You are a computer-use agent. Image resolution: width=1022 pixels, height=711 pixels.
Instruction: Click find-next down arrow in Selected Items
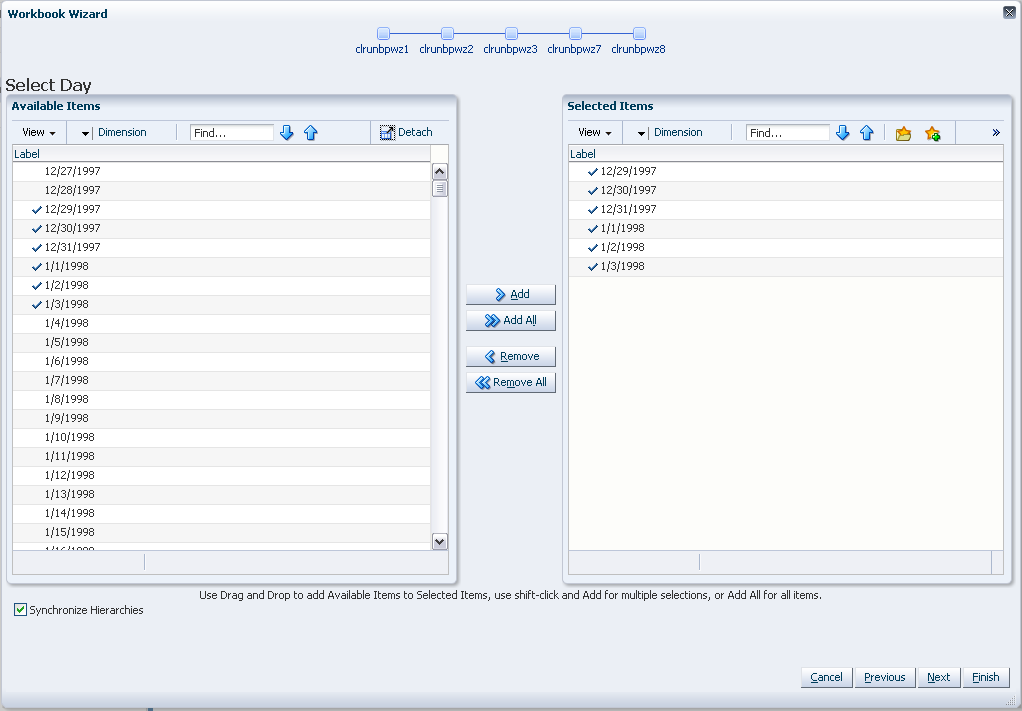(843, 133)
